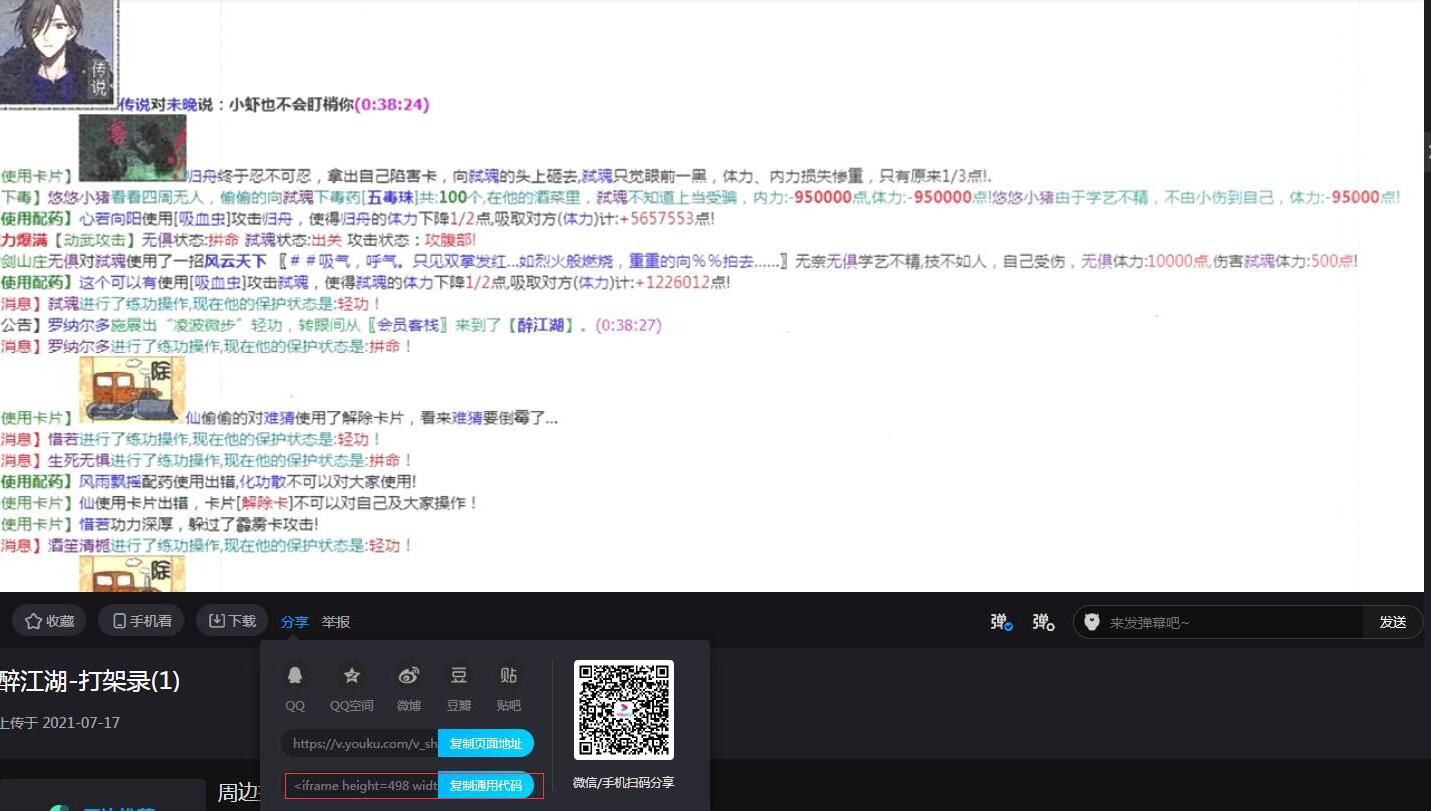Image resolution: width=1431 pixels, height=811 pixels.
Task: Toggle danmaku display on/off icon
Action: click(1002, 622)
